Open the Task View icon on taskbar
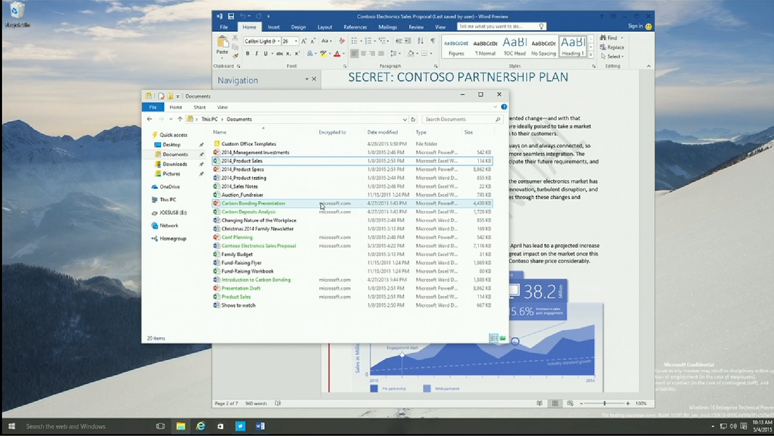The height and width of the screenshot is (437, 774). click(160, 426)
